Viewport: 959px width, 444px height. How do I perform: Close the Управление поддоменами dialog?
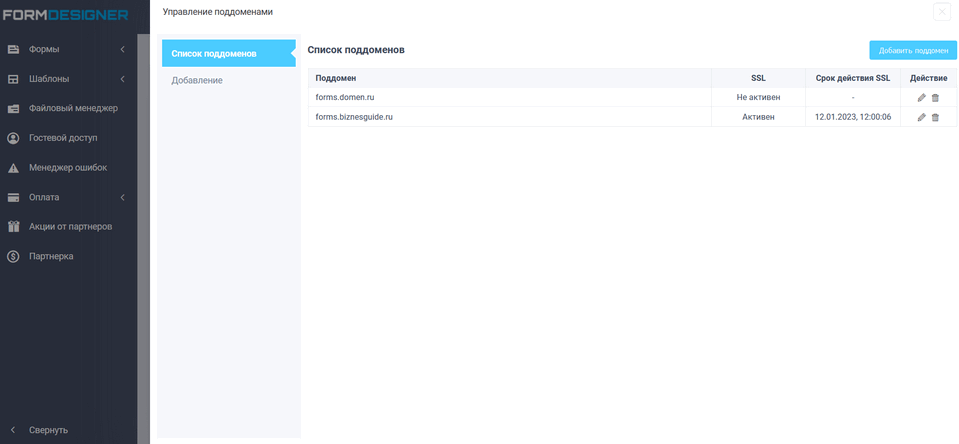click(x=941, y=12)
